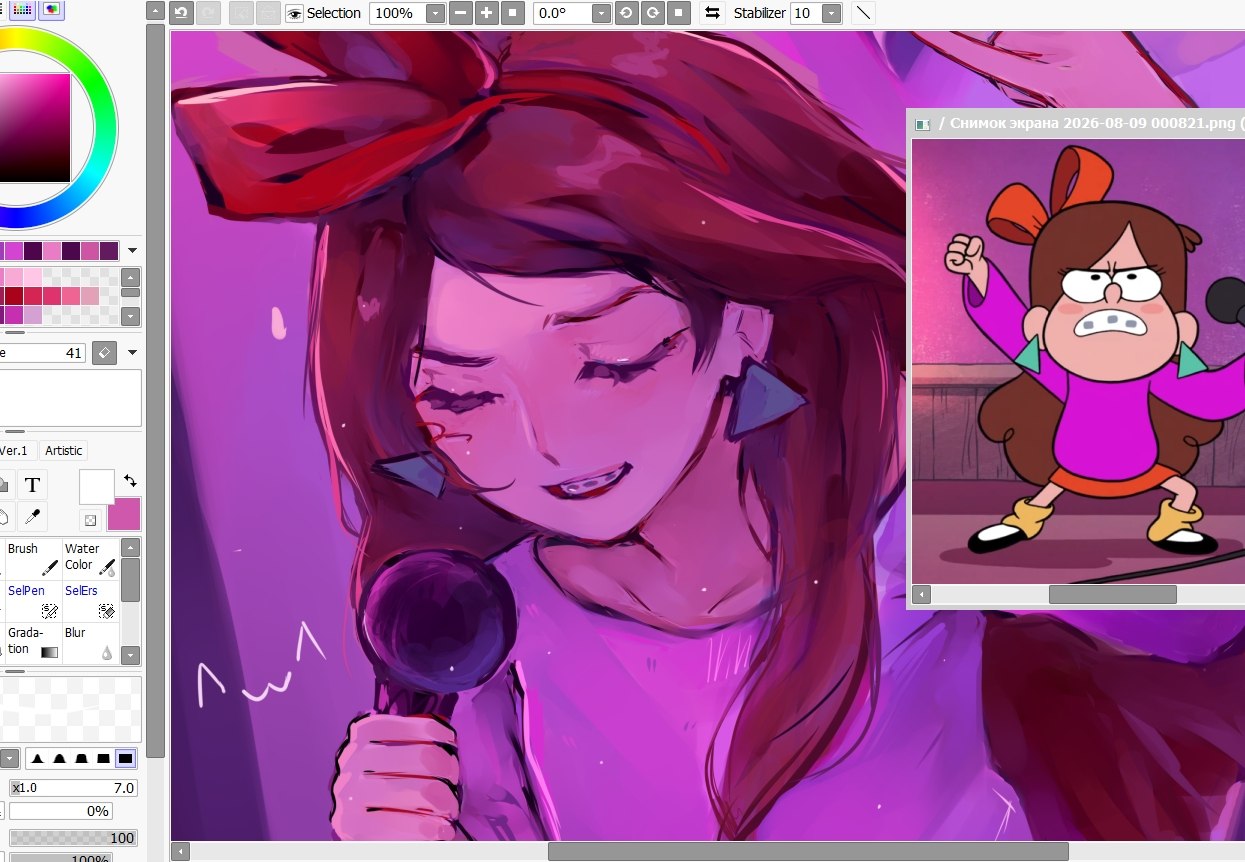
Task: Expand the color history dropdown arrow
Action: pos(132,251)
